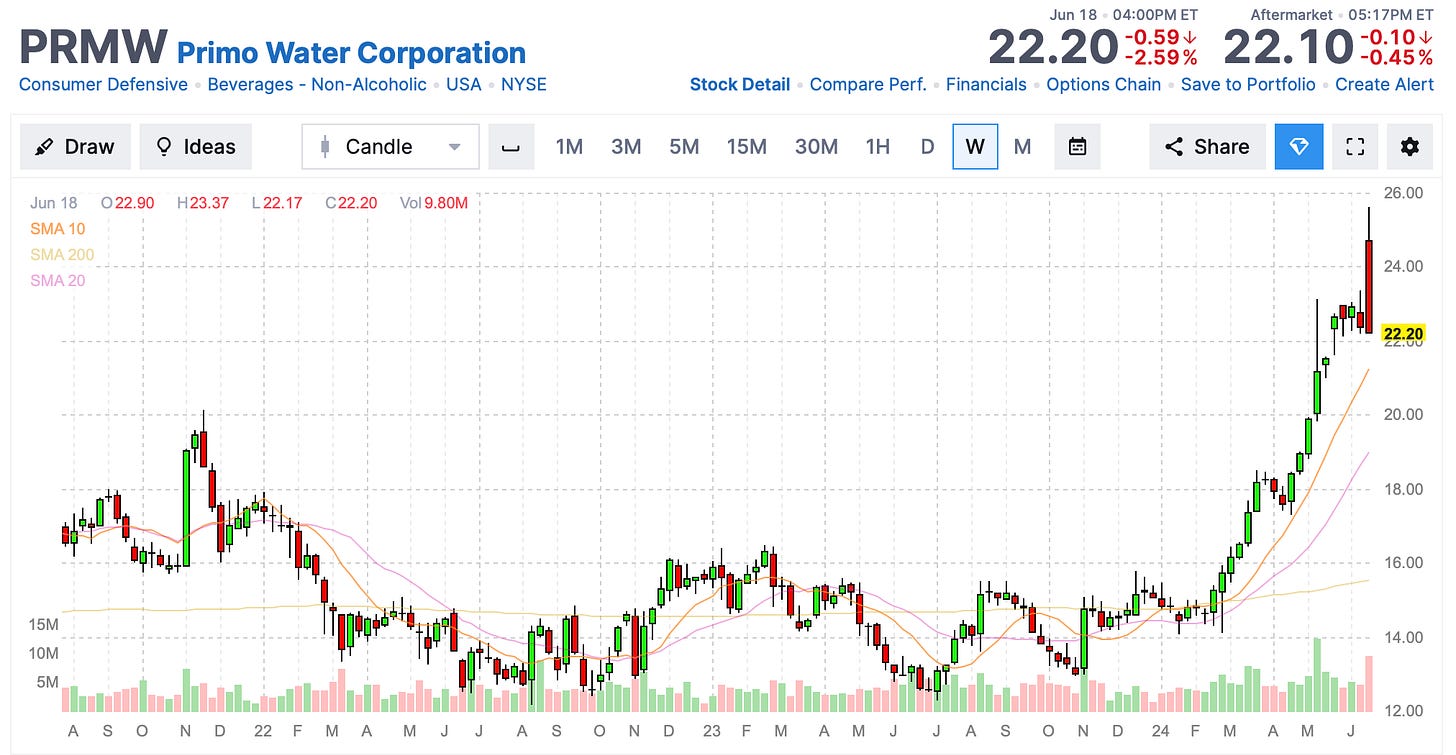This screenshot has height=755, width=1456.
Task: Select the 15M interval
Action: (x=747, y=147)
